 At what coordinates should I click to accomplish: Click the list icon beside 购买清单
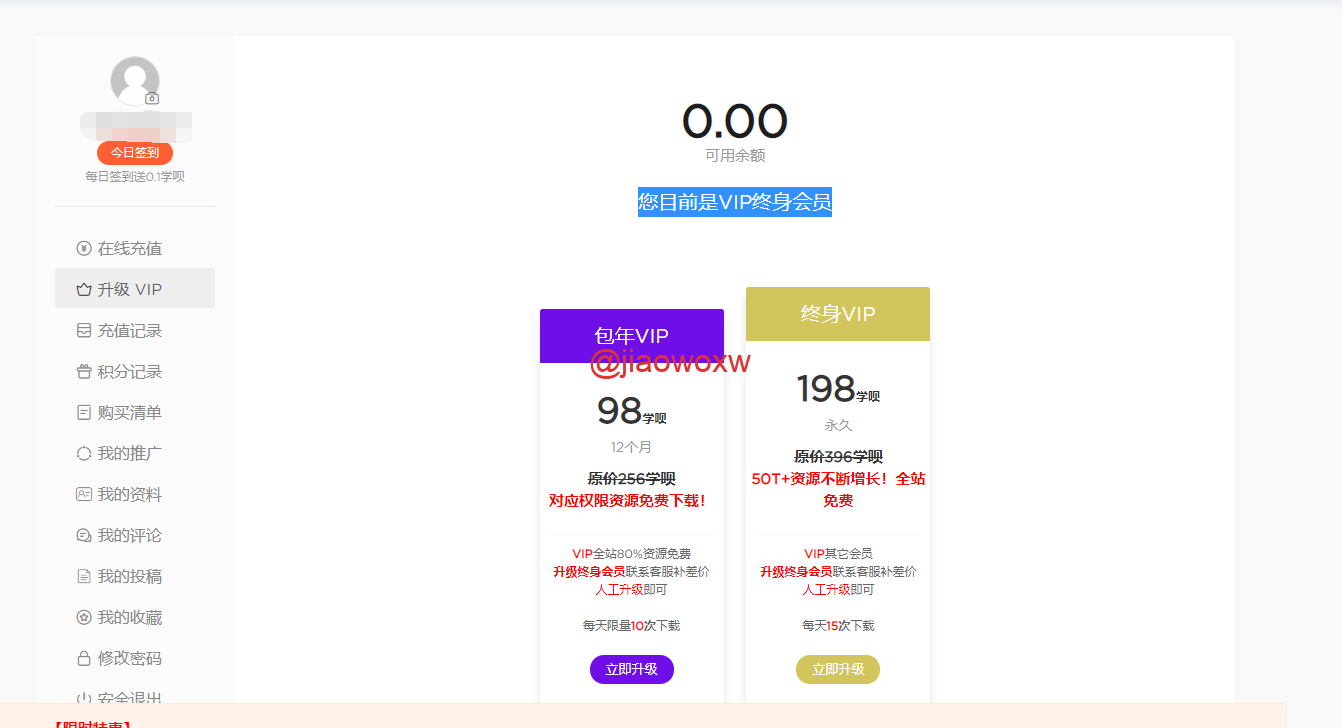84,412
